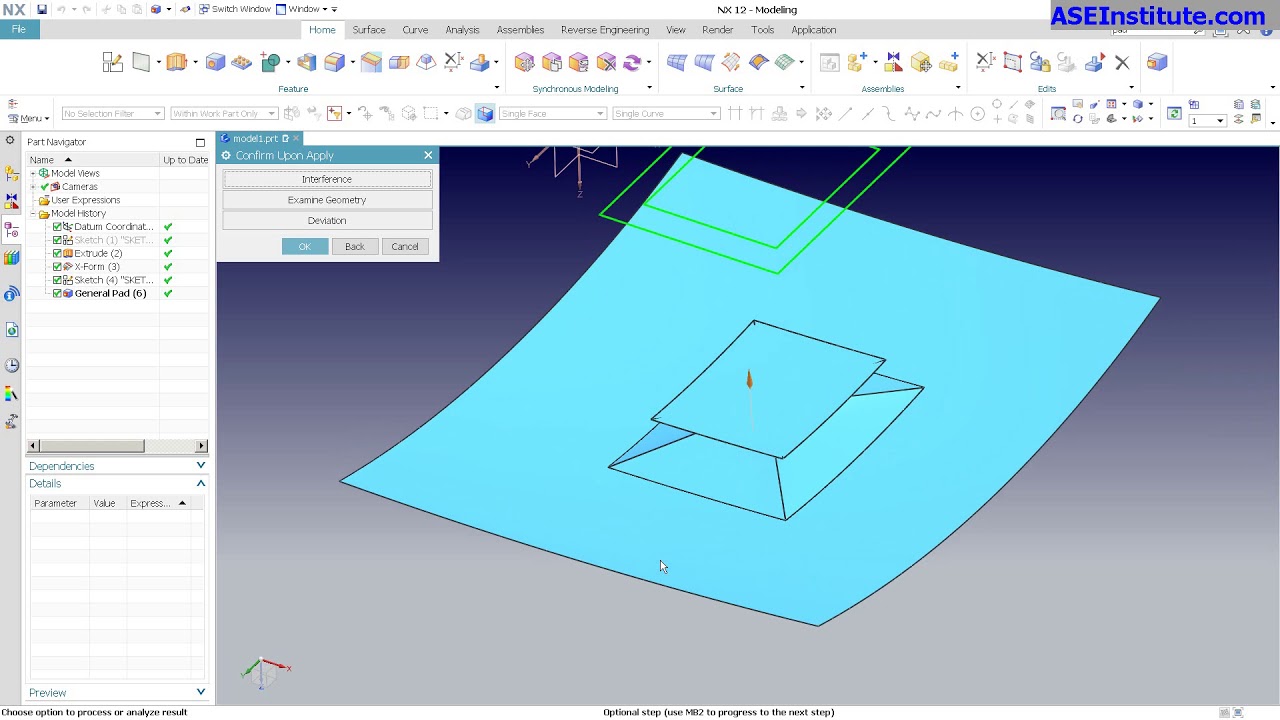This screenshot has width=1280, height=720.
Task: Open the Assembly Navigator sidebar icon
Action: pos(11,173)
